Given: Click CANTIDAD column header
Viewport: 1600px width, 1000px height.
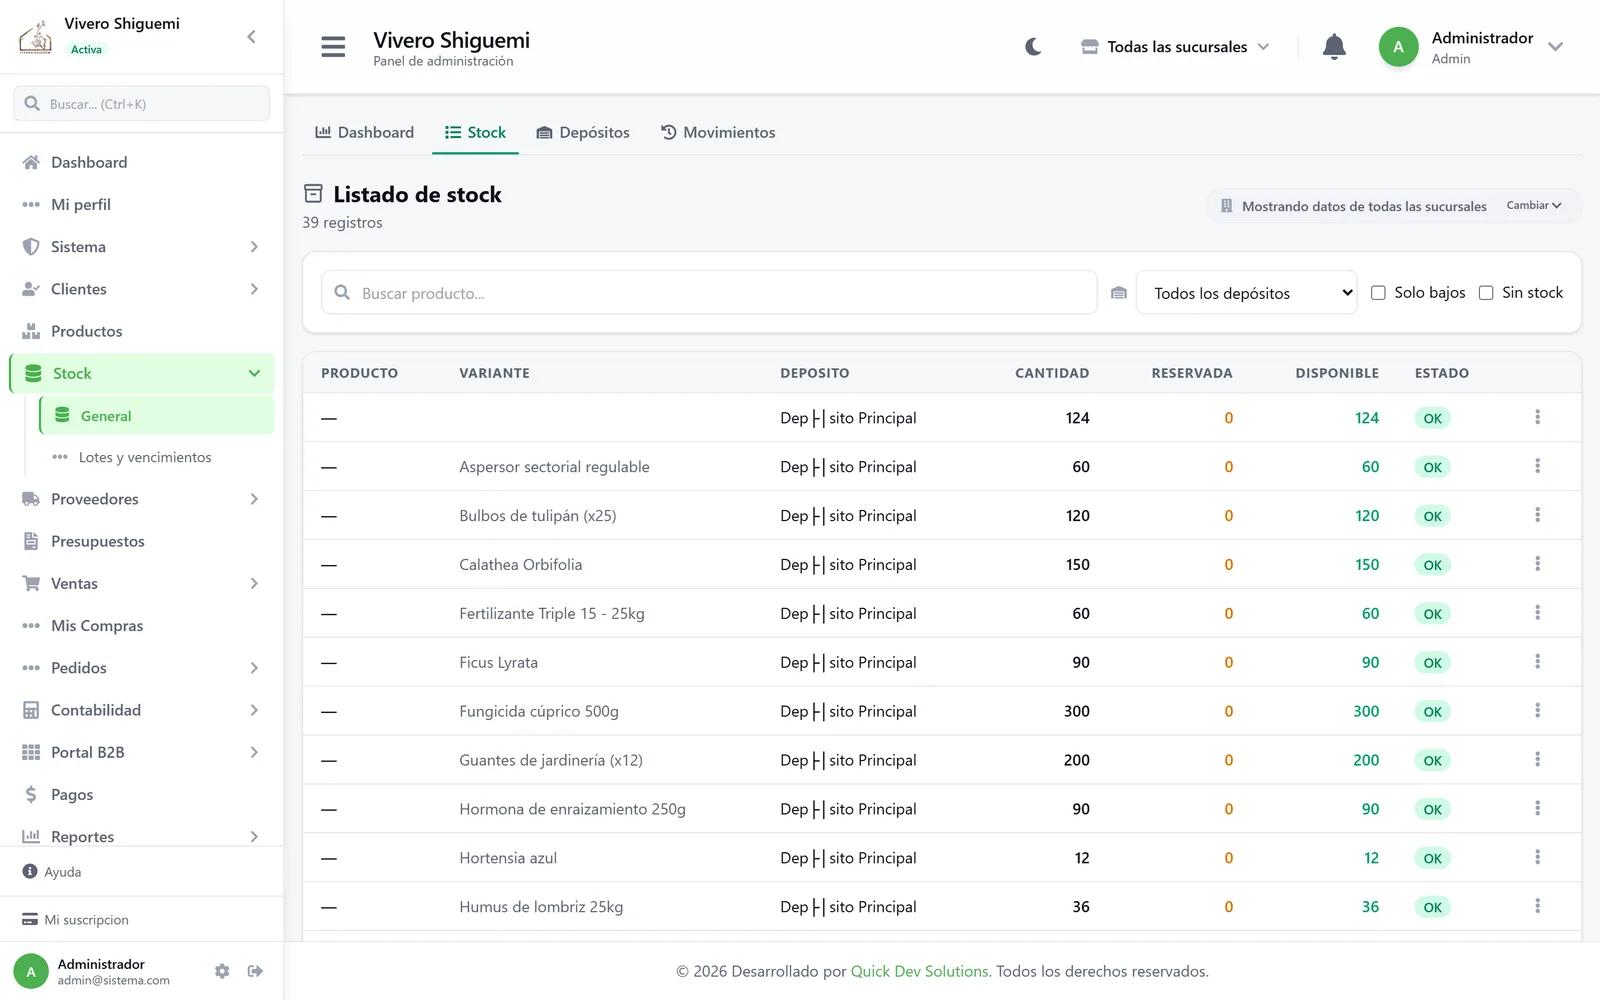Looking at the screenshot, I should click(1052, 373).
